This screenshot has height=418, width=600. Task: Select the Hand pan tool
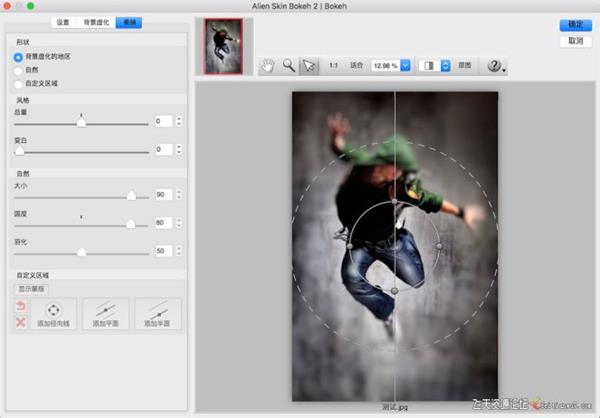(x=267, y=66)
